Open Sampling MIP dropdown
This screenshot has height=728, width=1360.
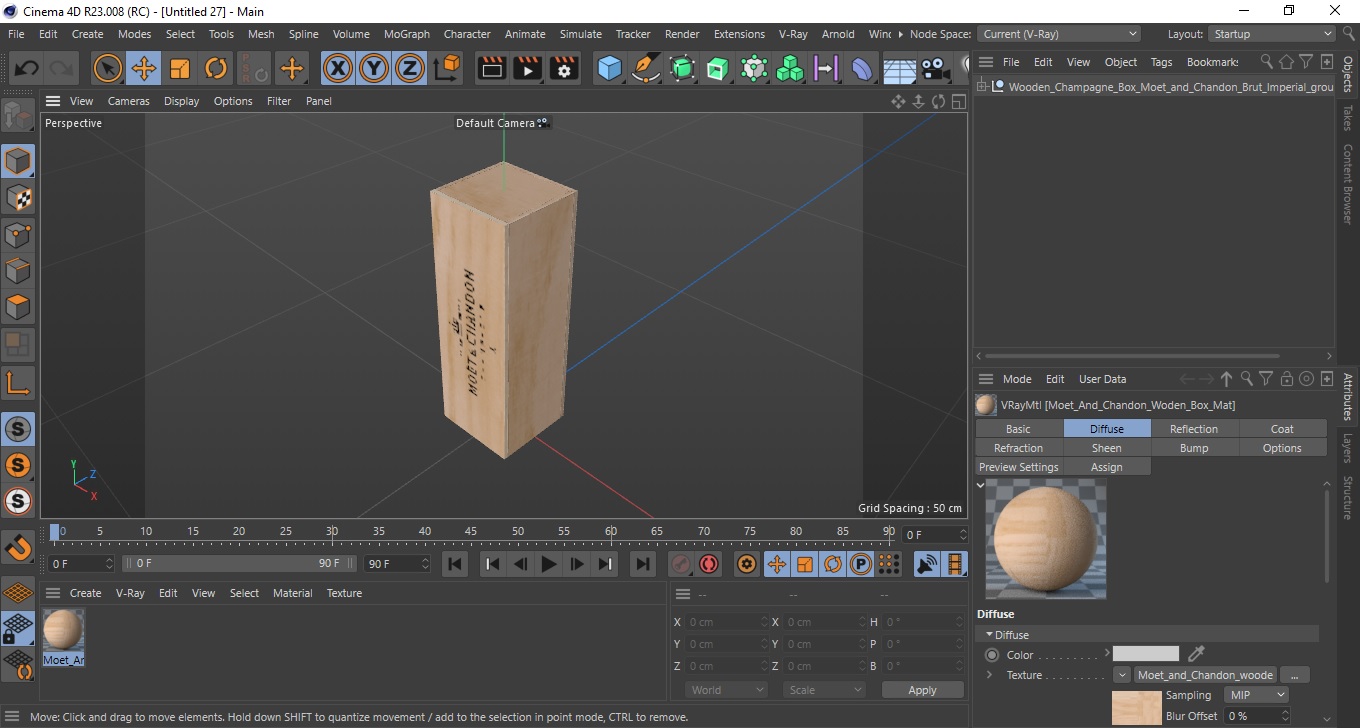pyautogui.click(x=1257, y=694)
